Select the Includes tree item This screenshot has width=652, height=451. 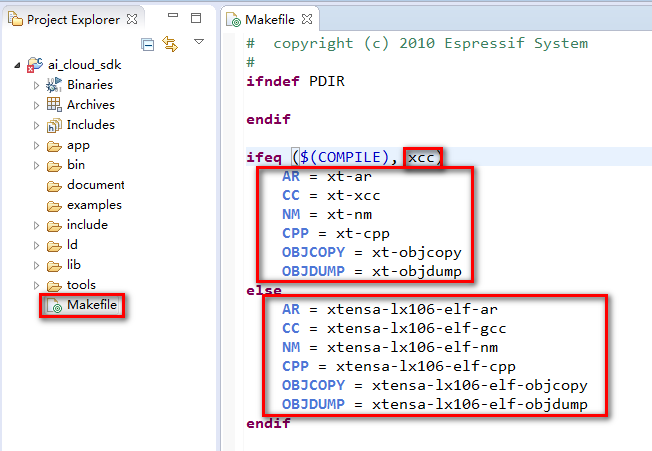[x=91, y=125]
